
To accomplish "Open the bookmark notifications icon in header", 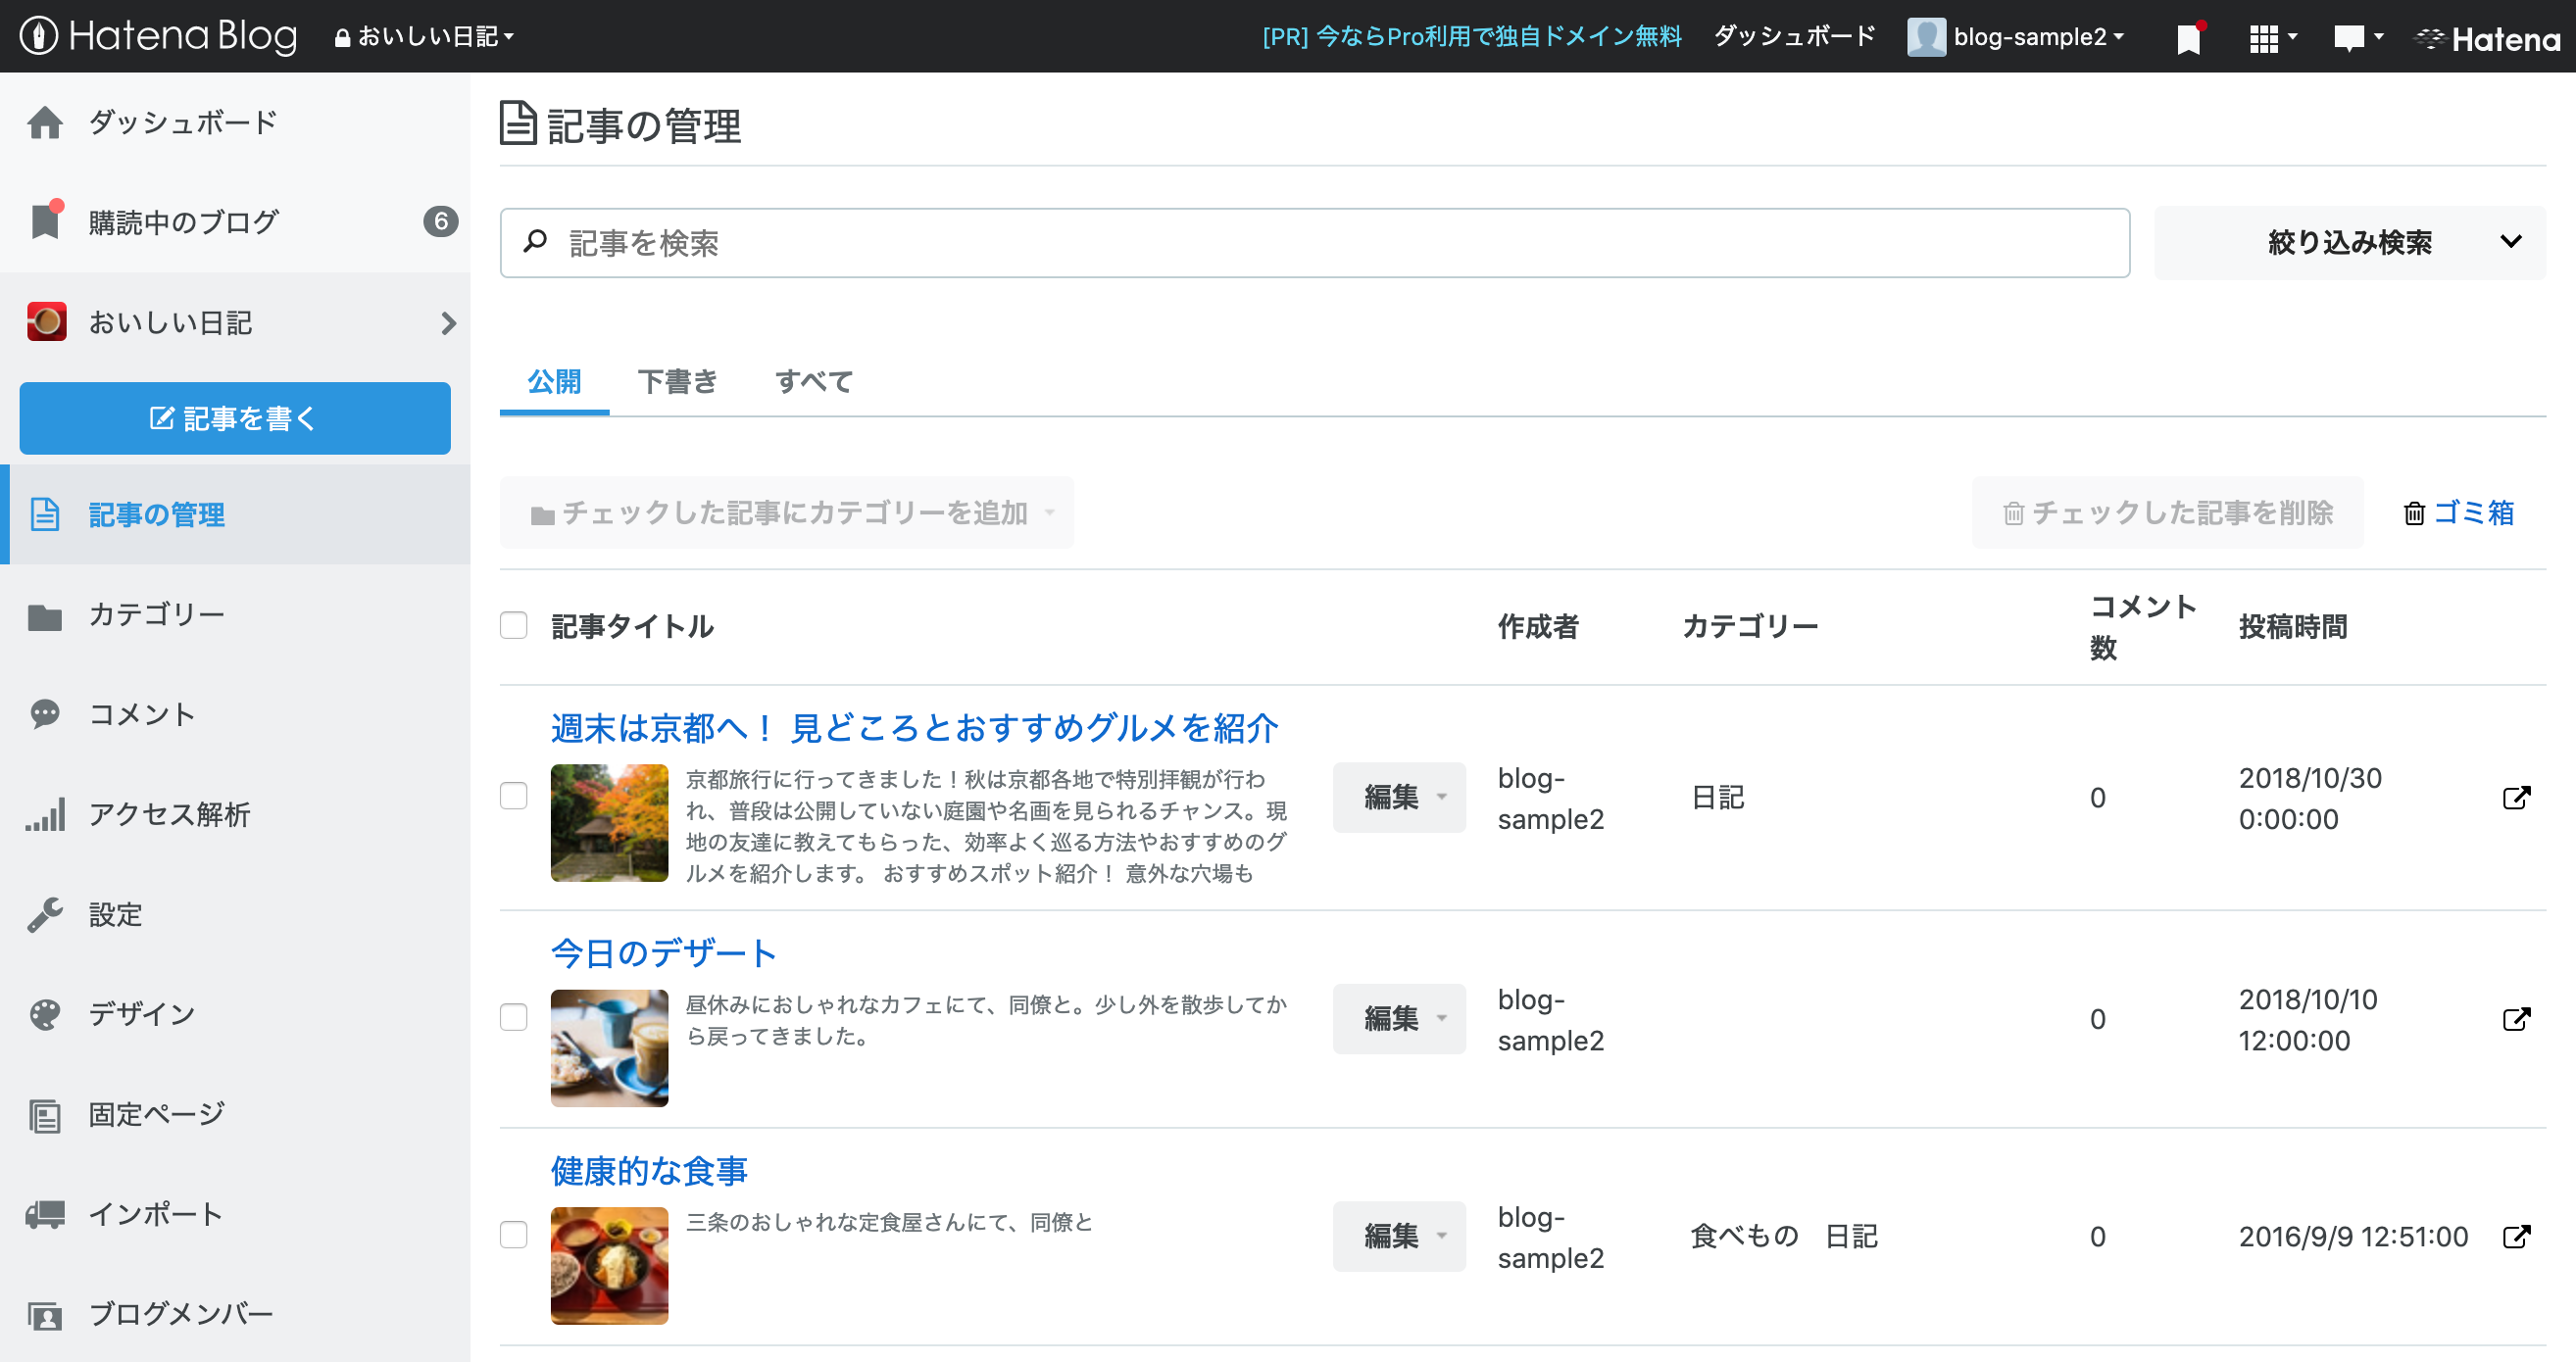I will point(2188,38).
